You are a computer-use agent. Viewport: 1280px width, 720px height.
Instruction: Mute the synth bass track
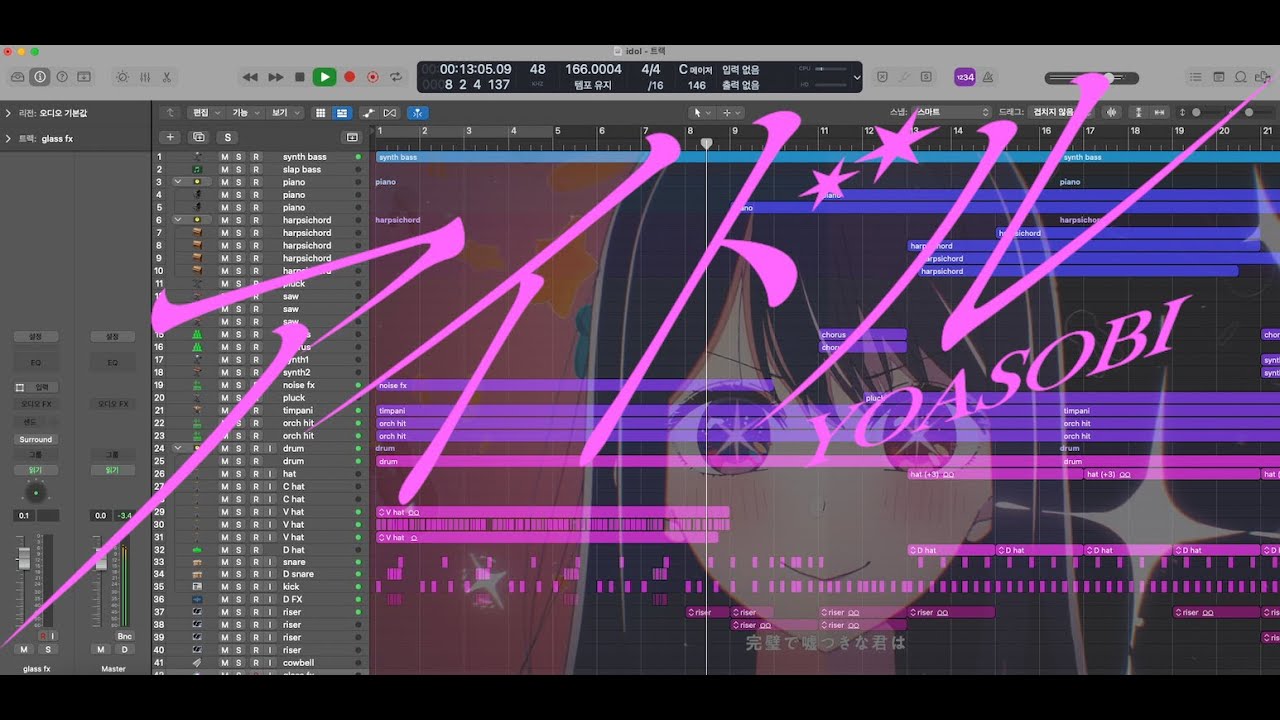[x=225, y=157]
